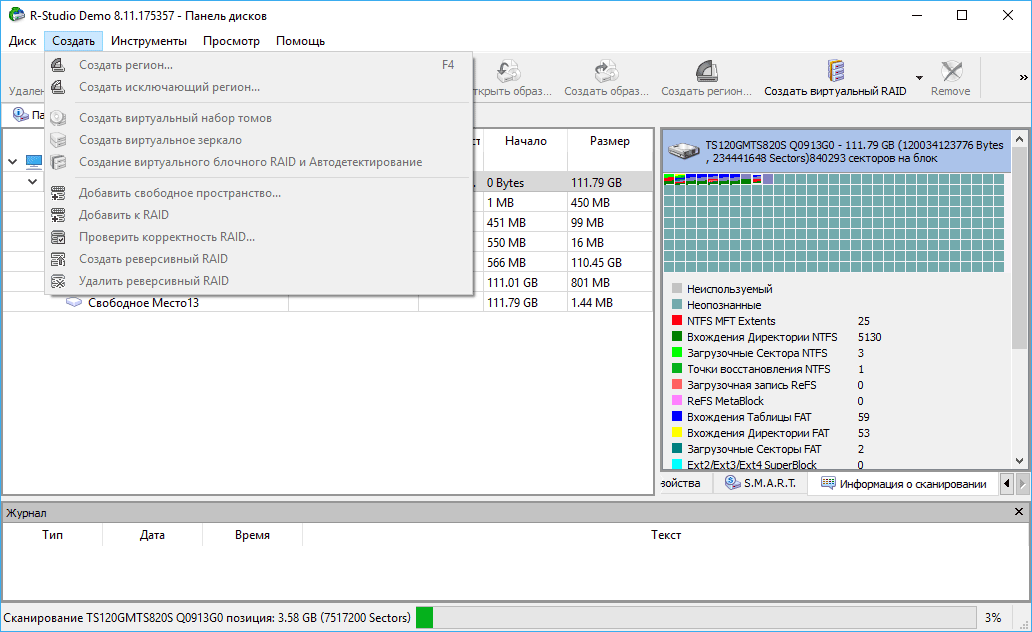Collapse the computer tree node
The height and width of the screenshot is (632, 1032).
(13, 161)
